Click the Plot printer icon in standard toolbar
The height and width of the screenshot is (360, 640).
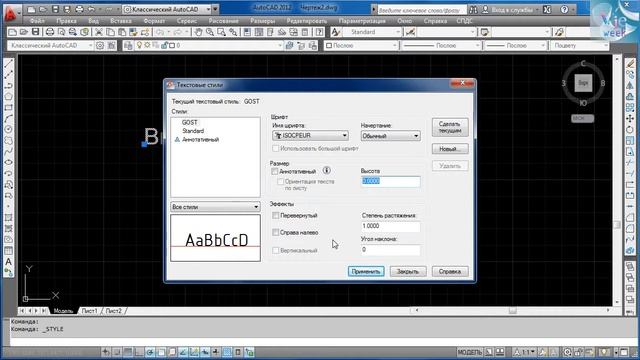(x=50, y=32)
